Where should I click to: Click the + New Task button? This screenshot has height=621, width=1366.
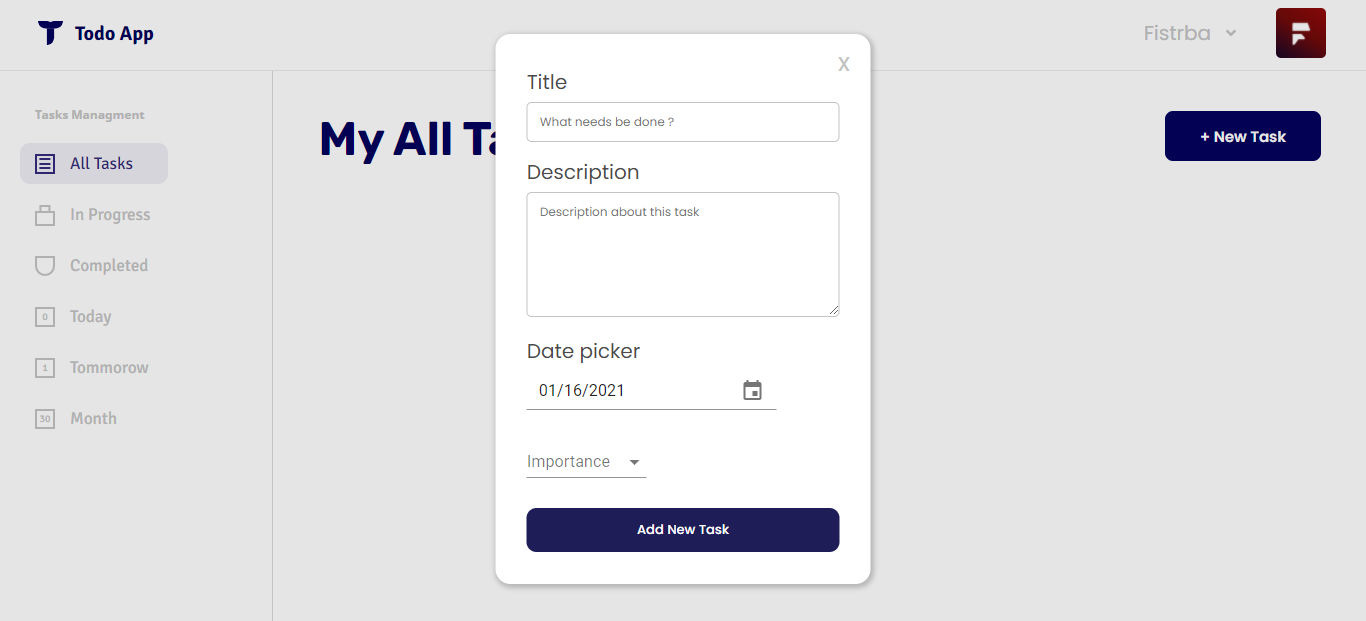1242,136
